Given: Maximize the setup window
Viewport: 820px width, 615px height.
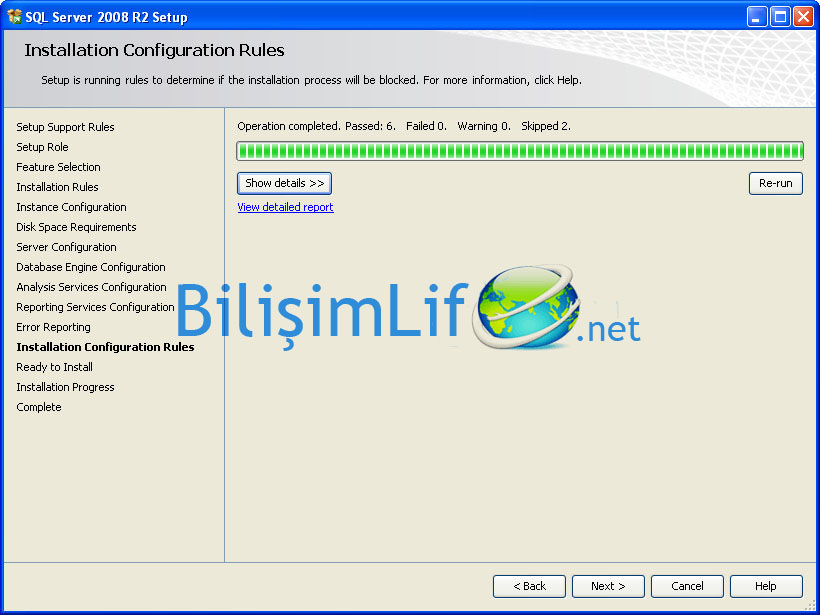Looking at the screenshot, I should pos(780,17).
